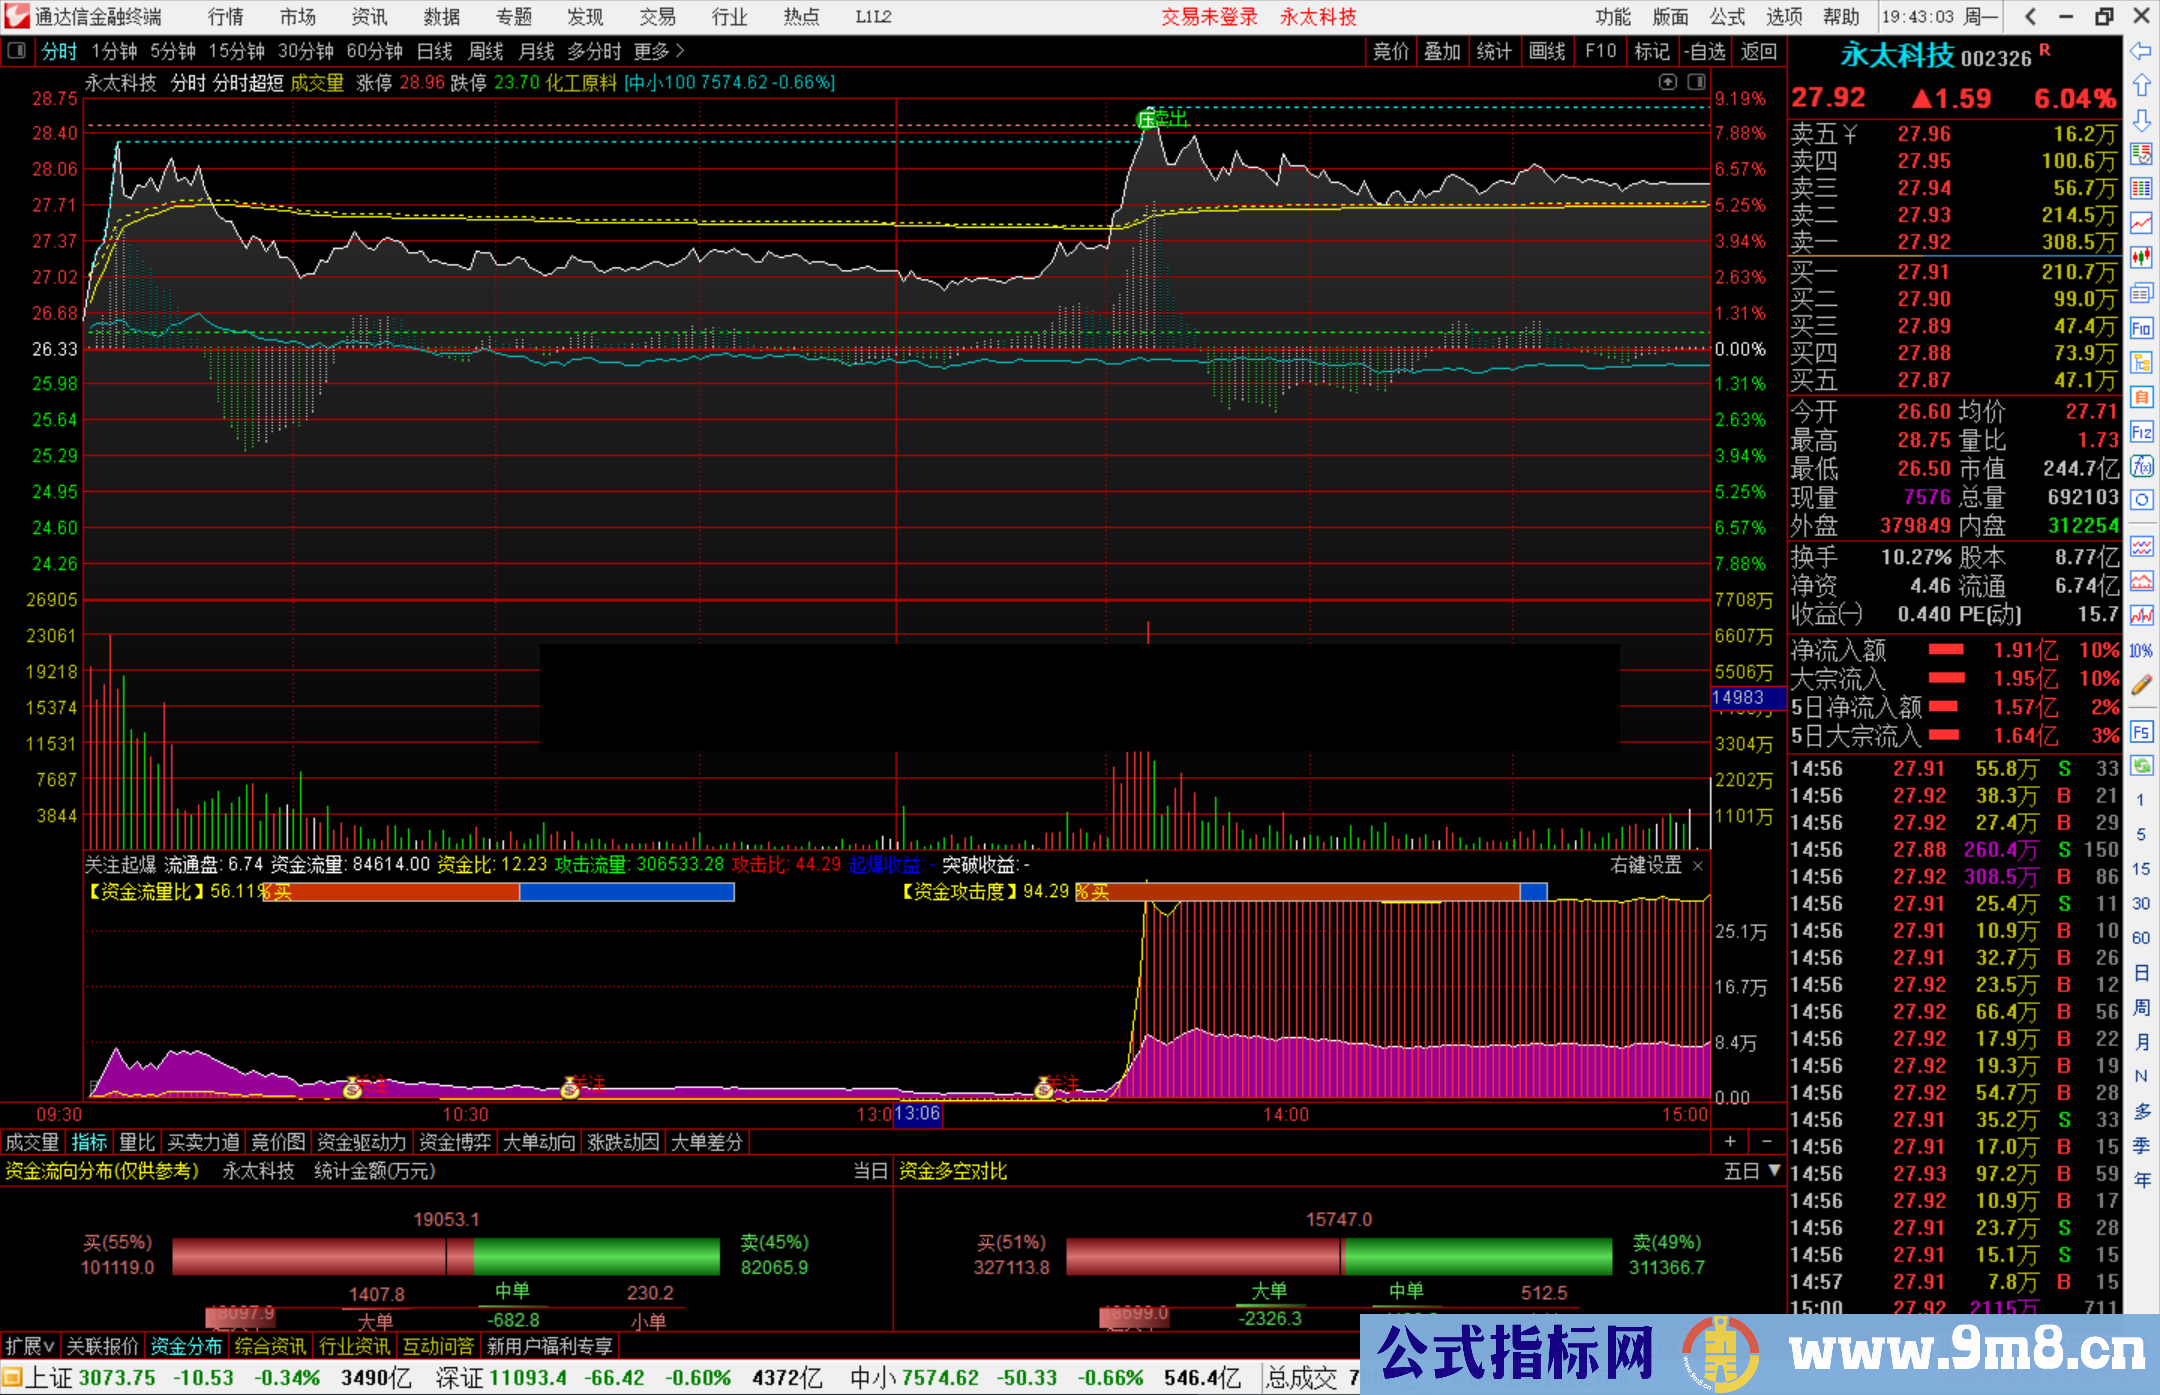Switch to the 资金博弈 indicator tab
The width and height of the screenshot is (2160, 1395).
[x=456, y=1142]
